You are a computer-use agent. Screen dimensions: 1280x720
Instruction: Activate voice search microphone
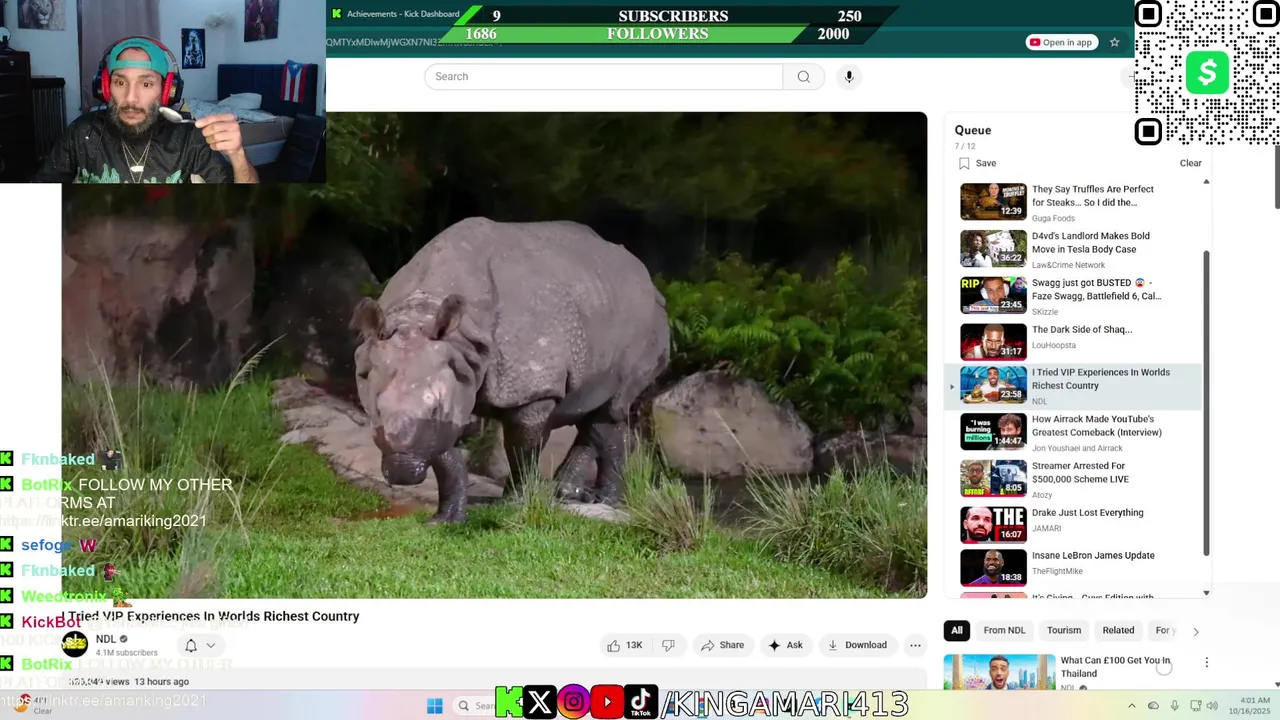click(849, 77)
